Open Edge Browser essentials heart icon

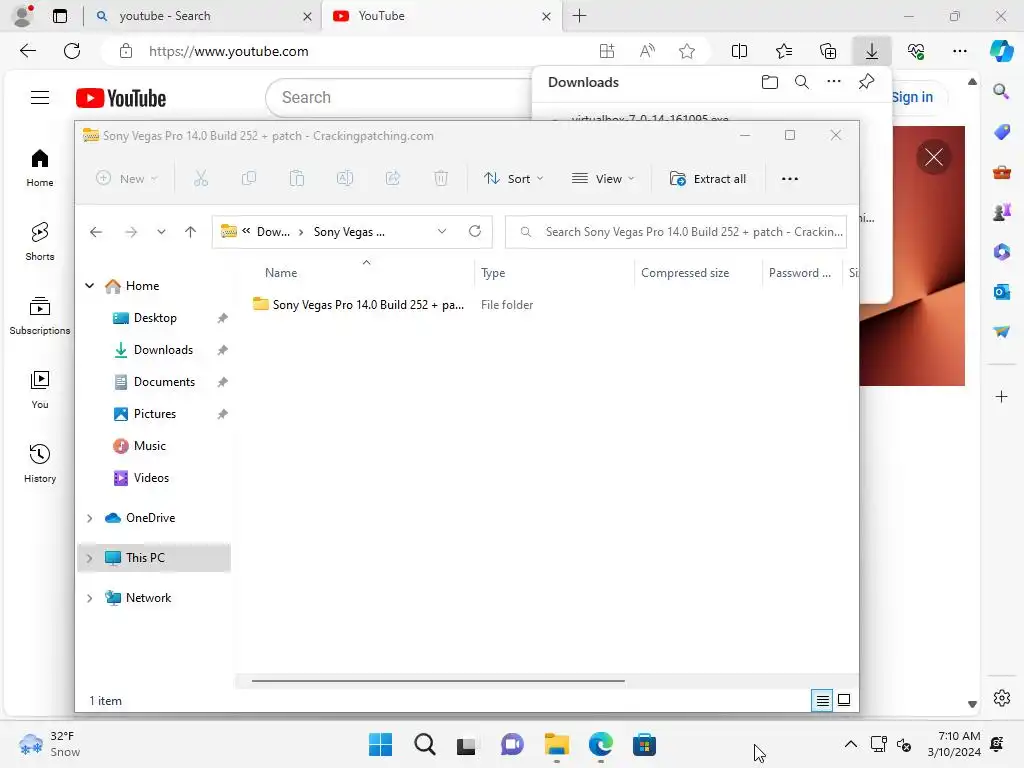916,51
